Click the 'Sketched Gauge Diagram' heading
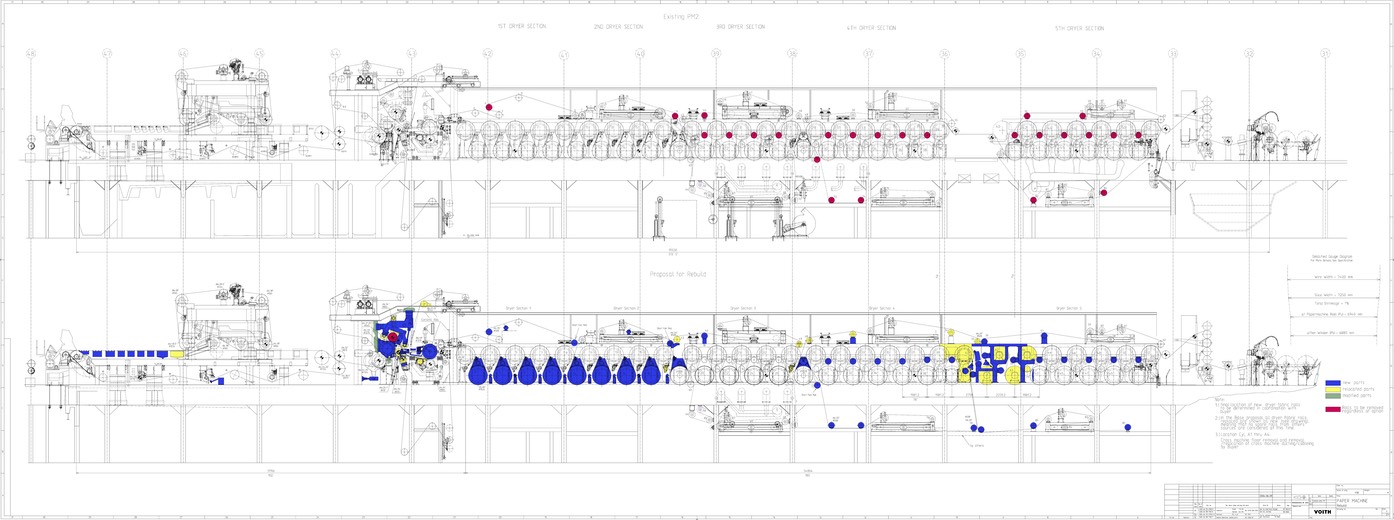This screenshot has width=1394, height=520. pos(1332,257)
